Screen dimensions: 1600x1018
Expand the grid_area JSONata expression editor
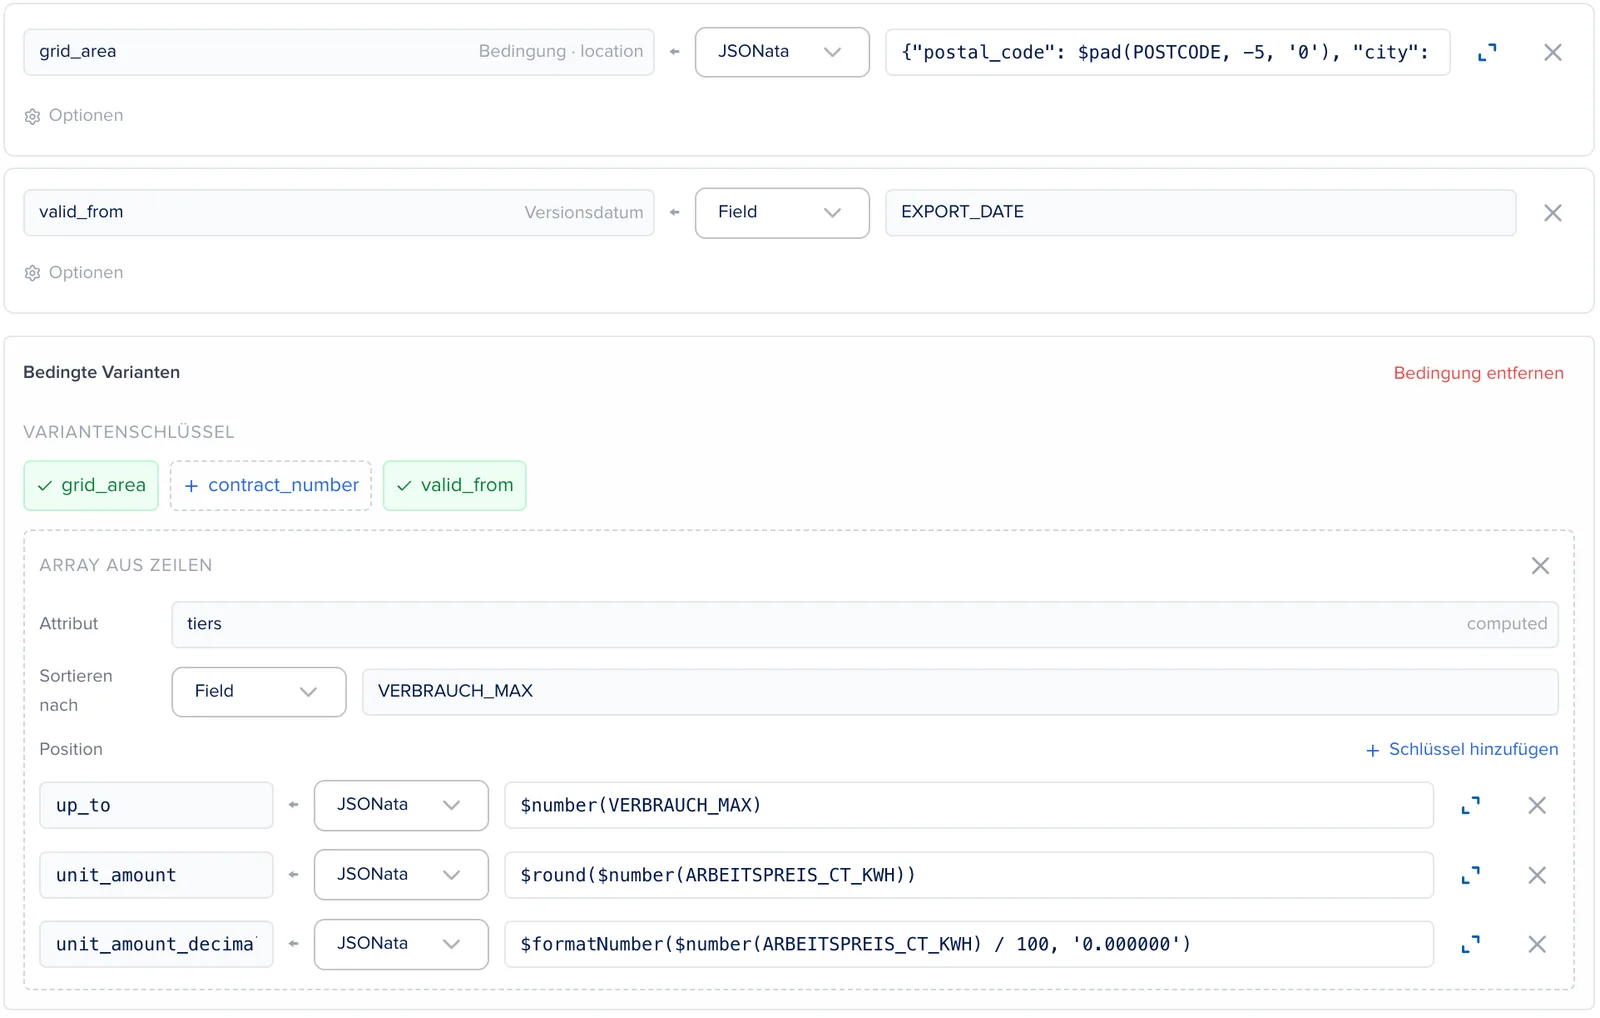coord(1487,52)
